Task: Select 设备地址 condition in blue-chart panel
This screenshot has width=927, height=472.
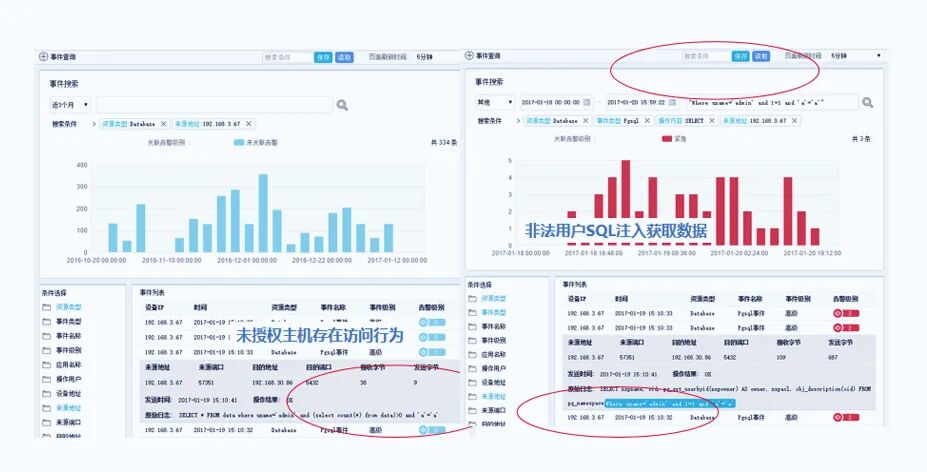Action: [69, 393]
